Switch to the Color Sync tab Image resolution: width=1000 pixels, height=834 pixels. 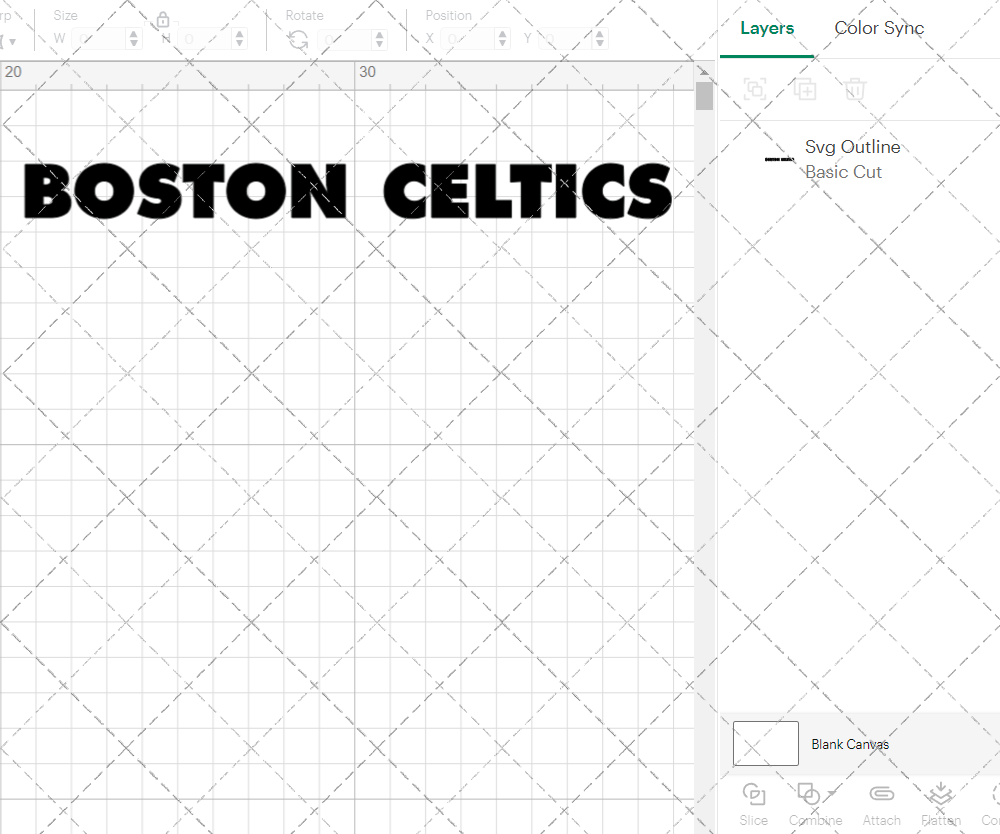click(x=879, y=28)
